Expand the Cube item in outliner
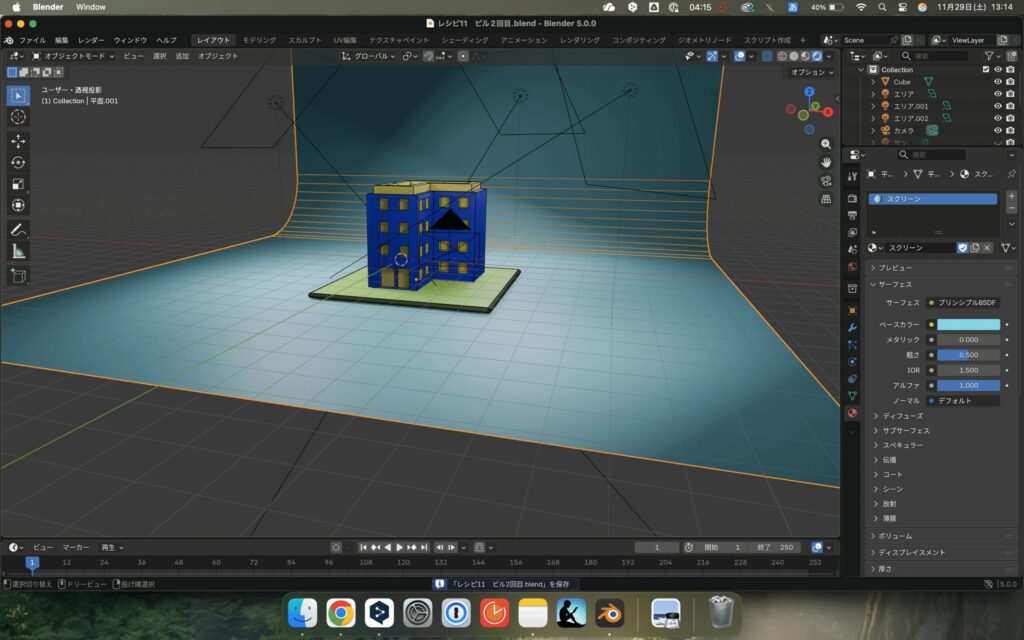The width and height of the screenshot is (1024, 640). [873, 82]
